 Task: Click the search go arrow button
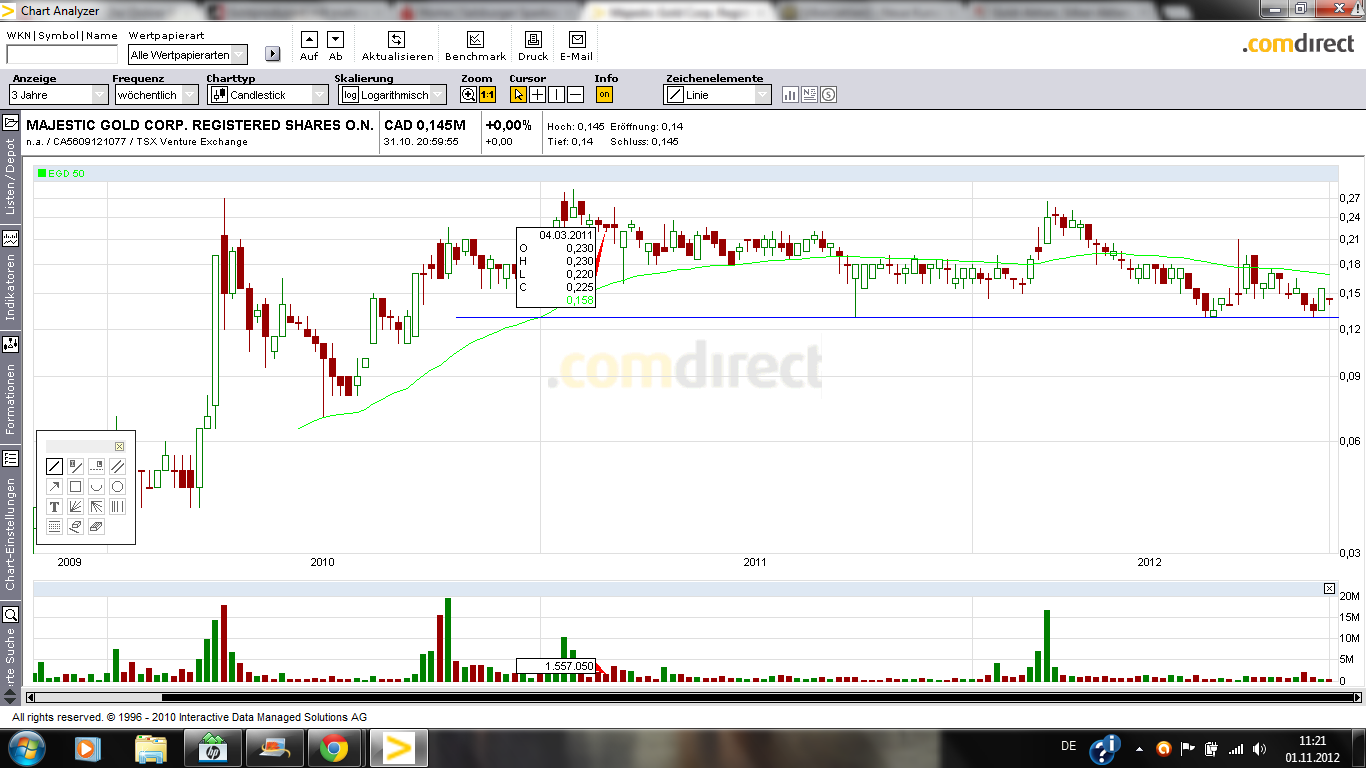273,54
